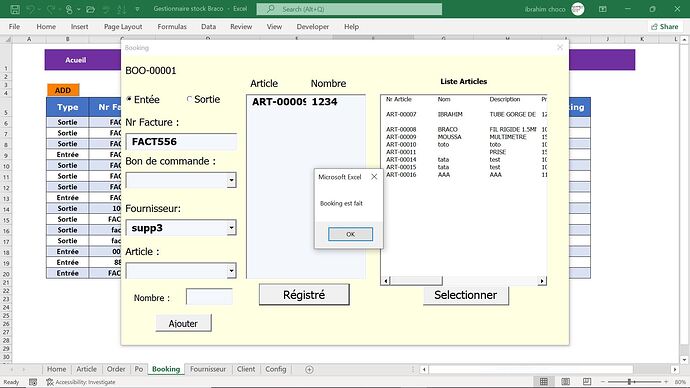Viewport: 690px width, 388px height.
Task: Click the Ajouter button
Action: [x=183, y=323]
